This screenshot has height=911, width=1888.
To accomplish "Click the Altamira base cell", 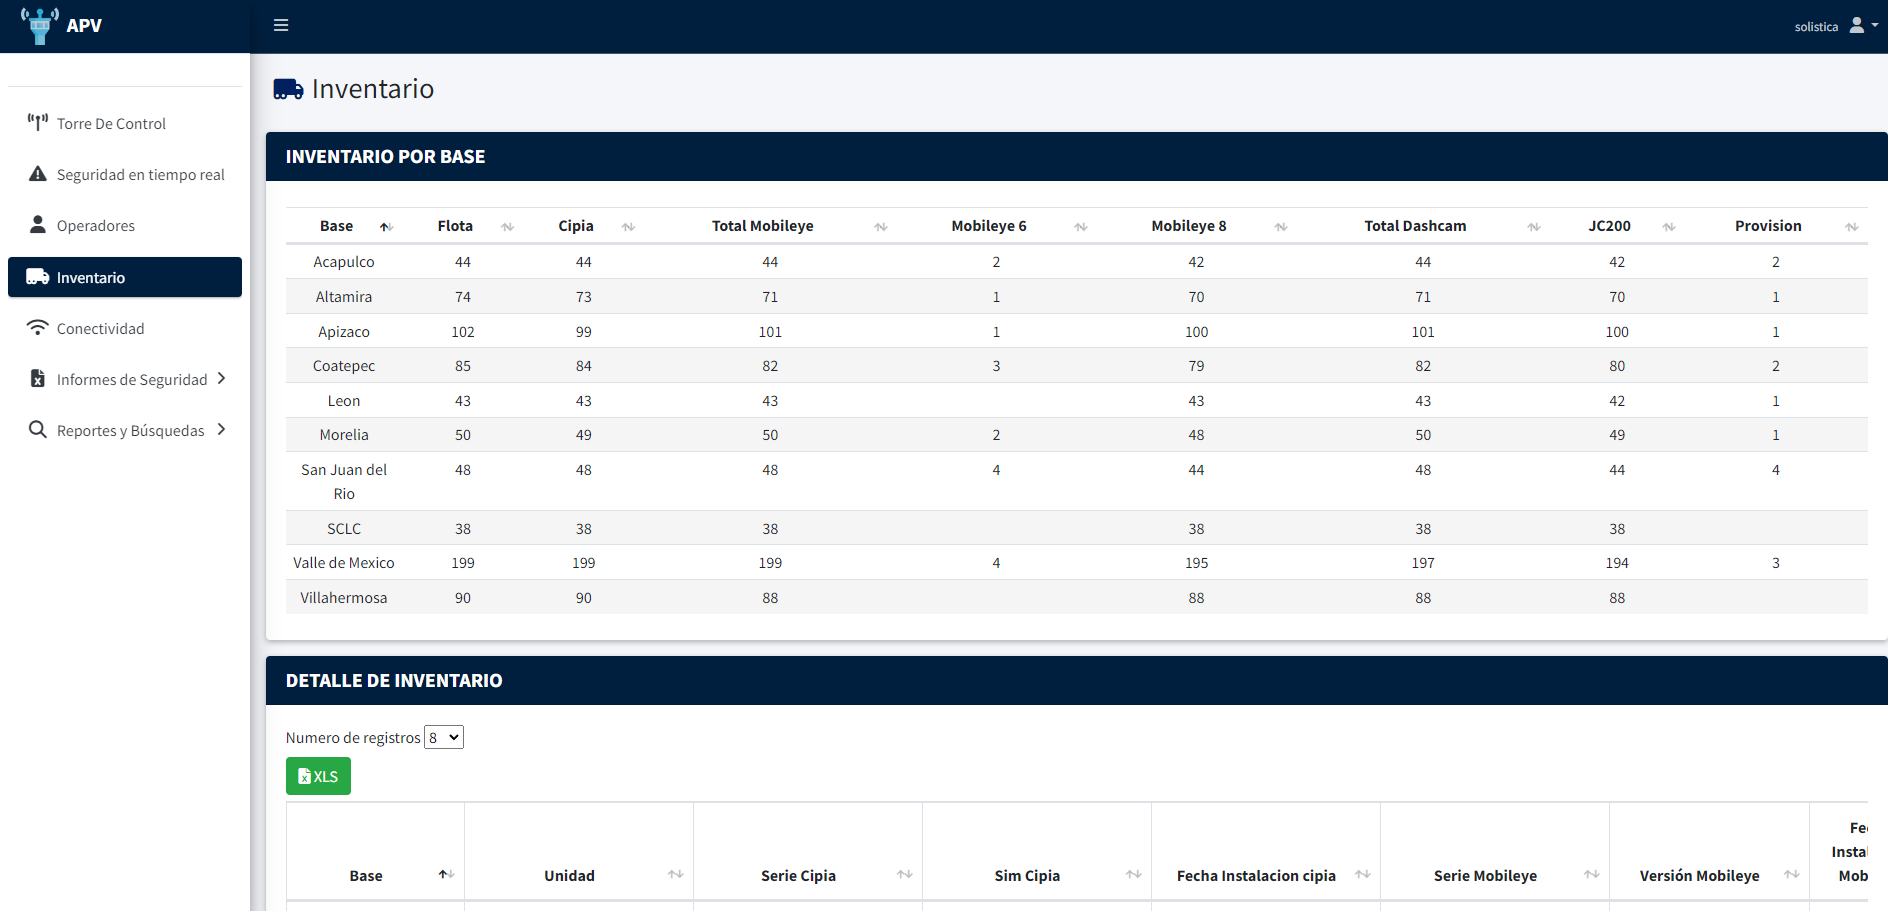I will point(344,297).
